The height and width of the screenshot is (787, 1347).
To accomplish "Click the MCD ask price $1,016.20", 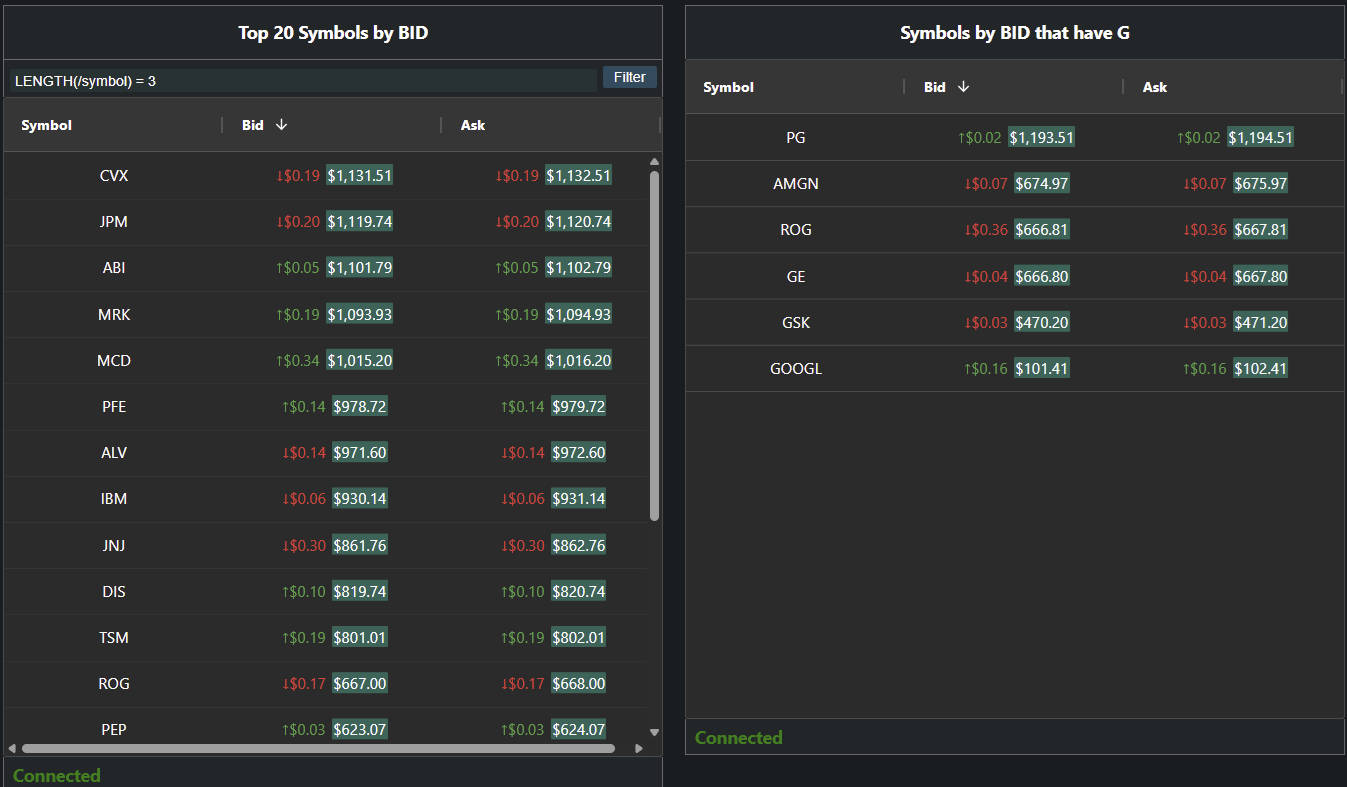I will point(578,361).
